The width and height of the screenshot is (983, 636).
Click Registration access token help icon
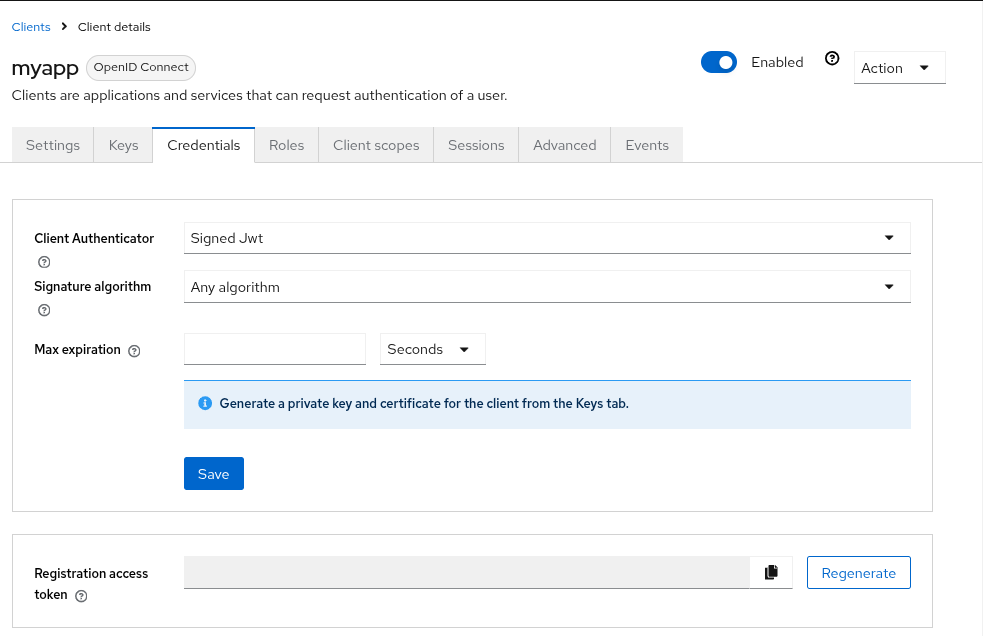point(82,596)
